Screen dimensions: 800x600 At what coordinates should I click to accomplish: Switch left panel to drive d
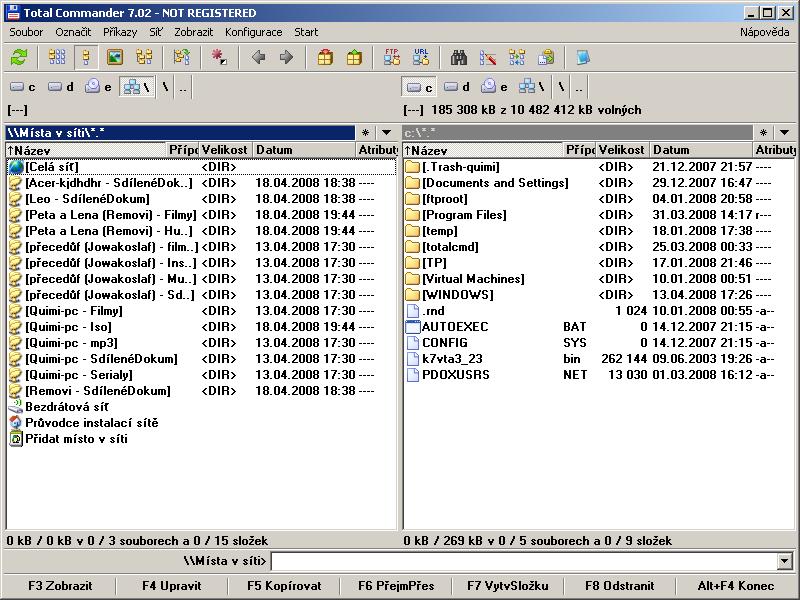coord(62,87)
